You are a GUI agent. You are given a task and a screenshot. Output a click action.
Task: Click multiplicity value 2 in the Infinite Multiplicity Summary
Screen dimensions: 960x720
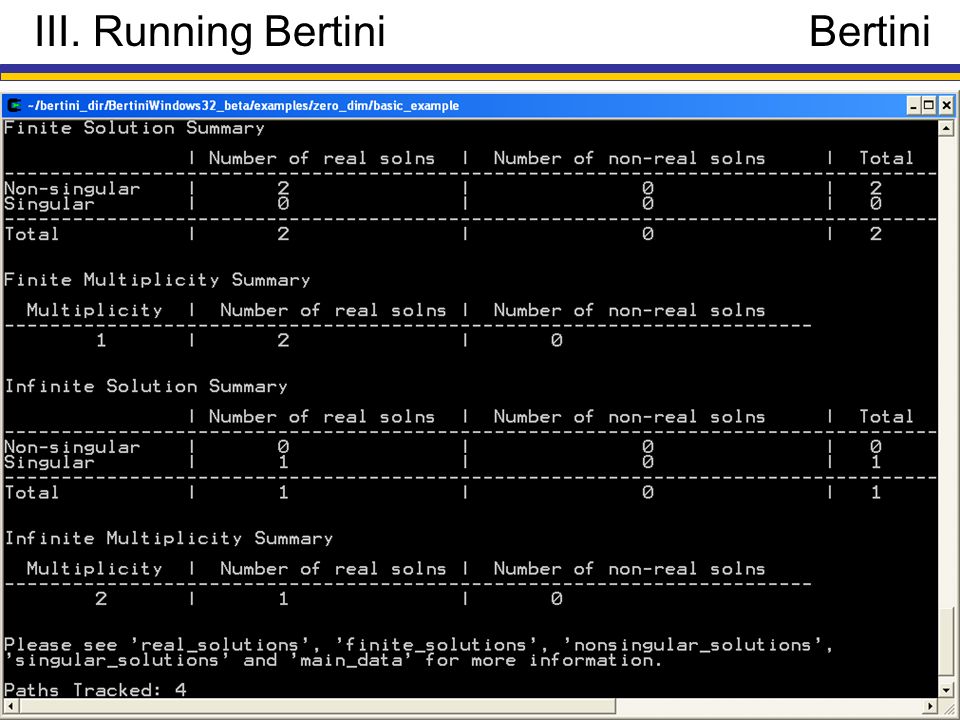101,599
